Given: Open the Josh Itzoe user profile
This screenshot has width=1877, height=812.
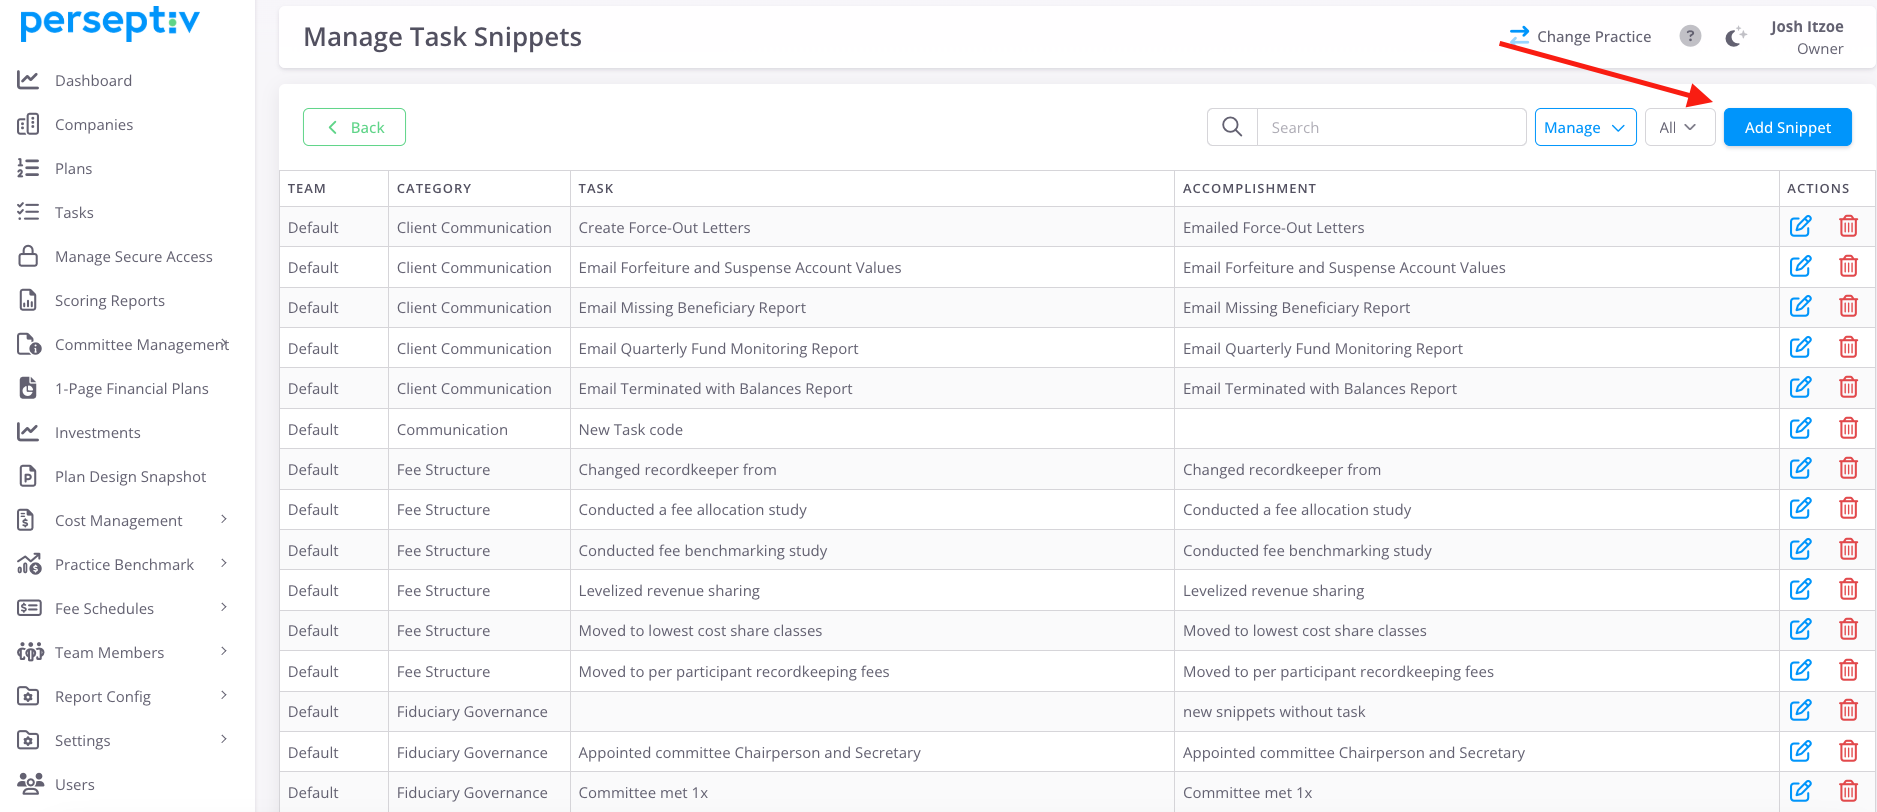Looking at the screenshot, I should tap(1806, 37).
